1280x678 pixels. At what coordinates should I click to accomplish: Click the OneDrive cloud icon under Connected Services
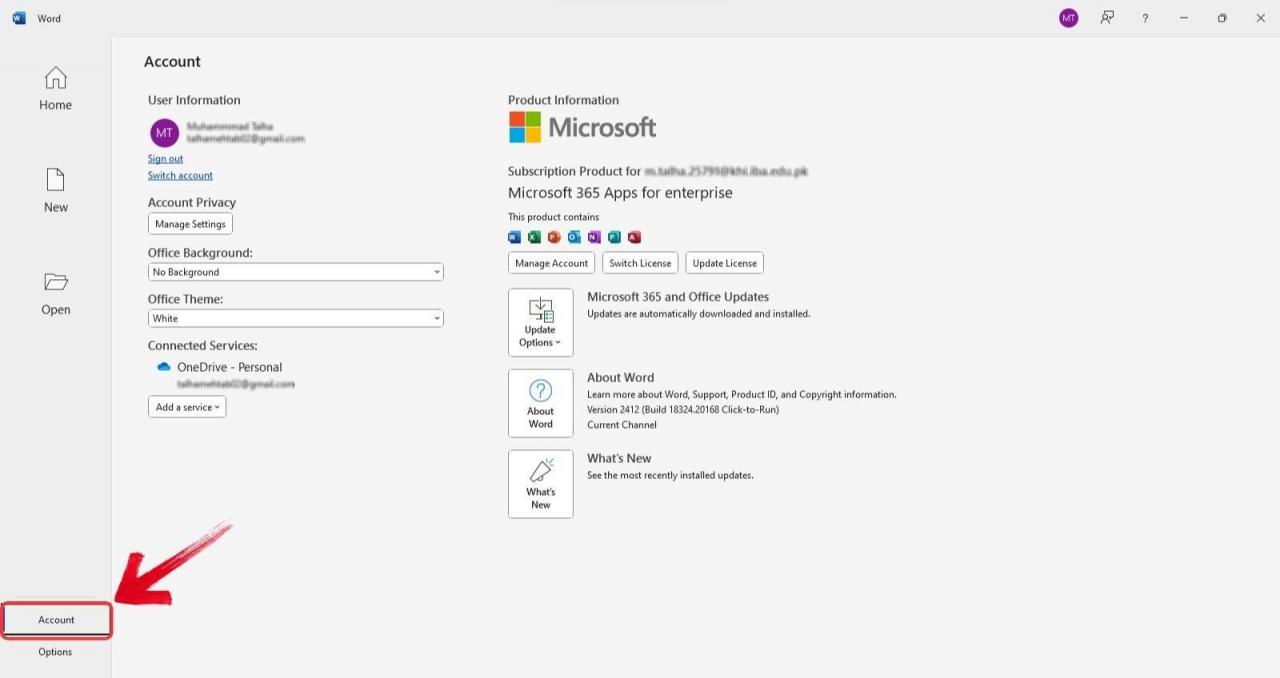click(164, 366)
